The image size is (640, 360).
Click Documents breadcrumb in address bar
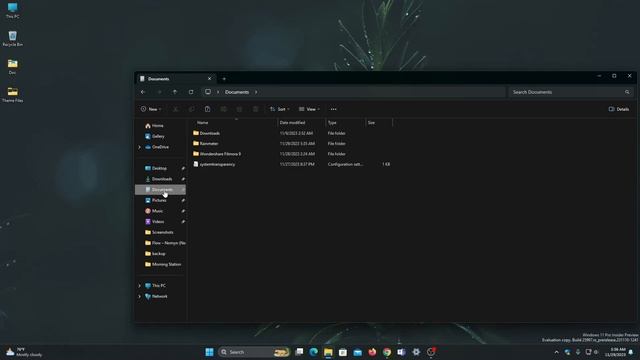tap(237, 92)
